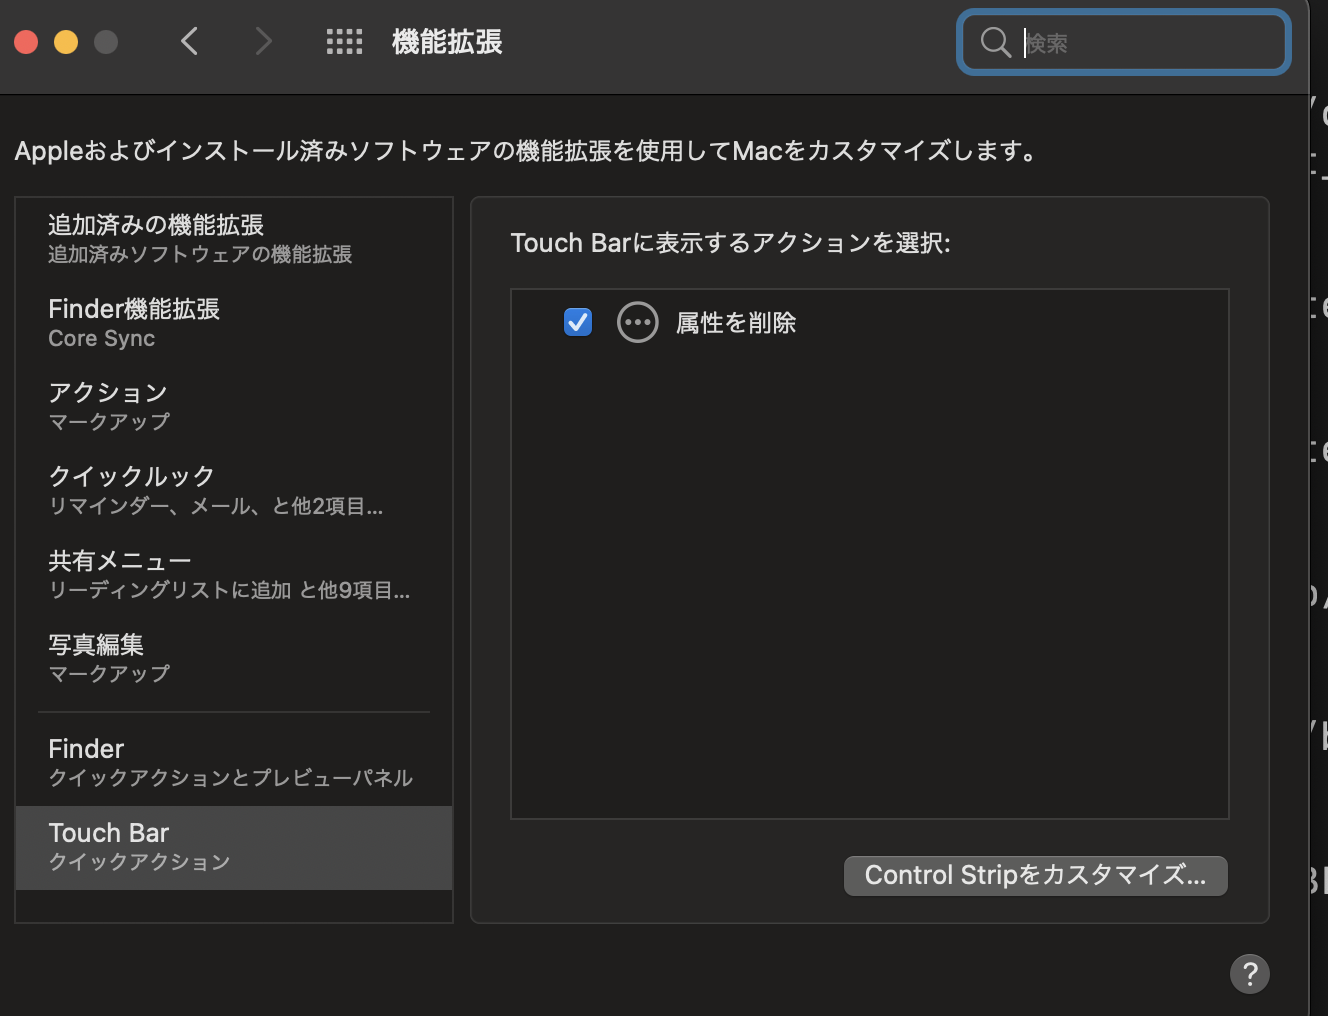Click the back navigation arrow
This screenshot has width=1328, height=1016.
(x=189, y=41)
